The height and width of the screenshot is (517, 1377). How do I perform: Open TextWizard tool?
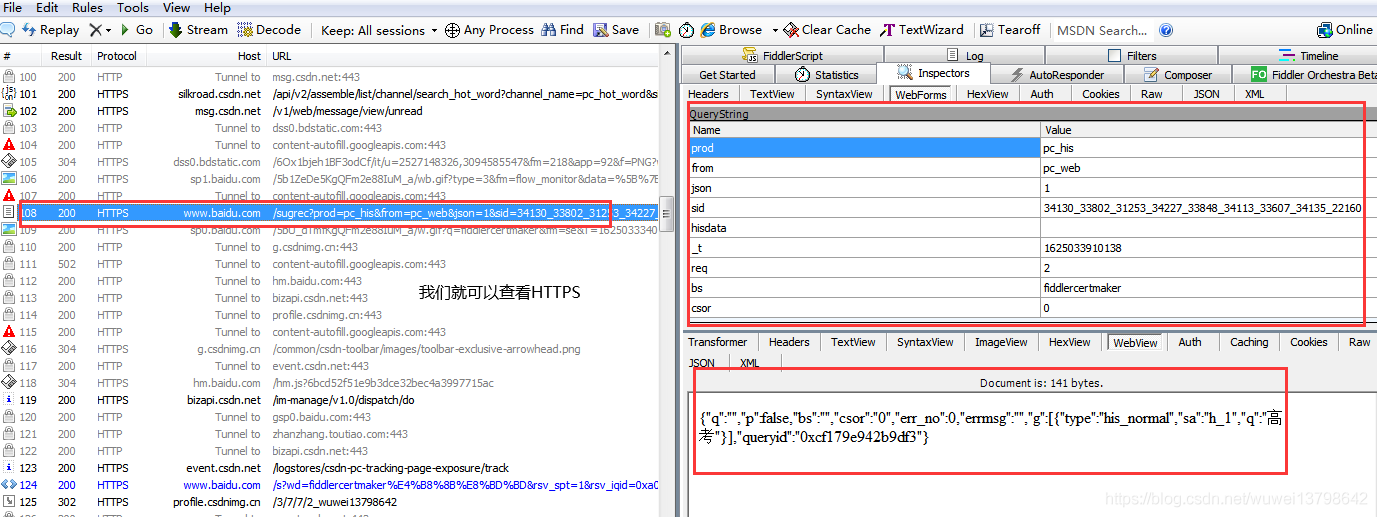[x=922, y=30]
